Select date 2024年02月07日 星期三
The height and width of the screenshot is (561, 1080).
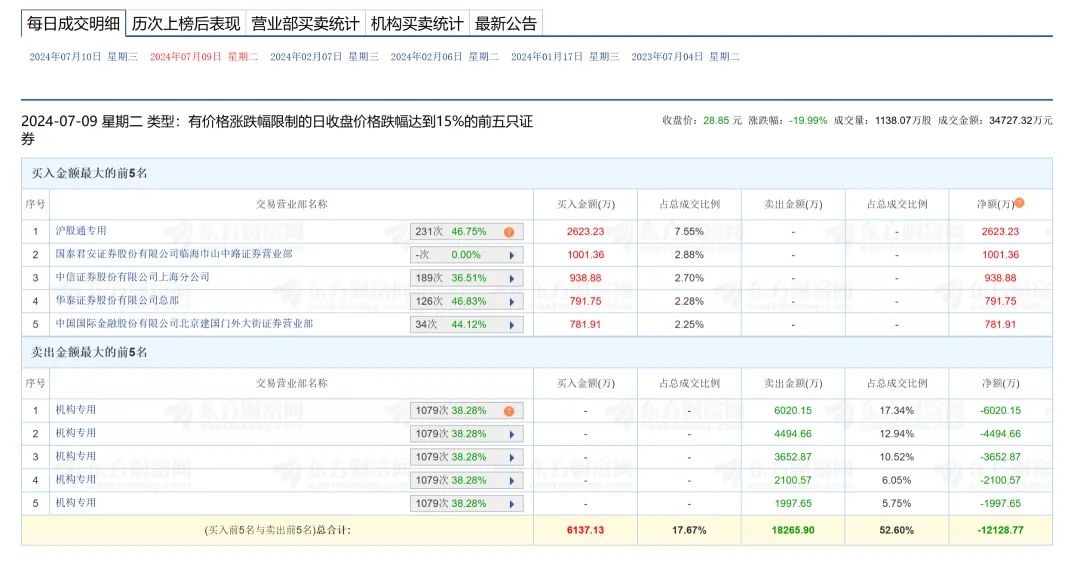pyautogui.click(x=324, y=57)
